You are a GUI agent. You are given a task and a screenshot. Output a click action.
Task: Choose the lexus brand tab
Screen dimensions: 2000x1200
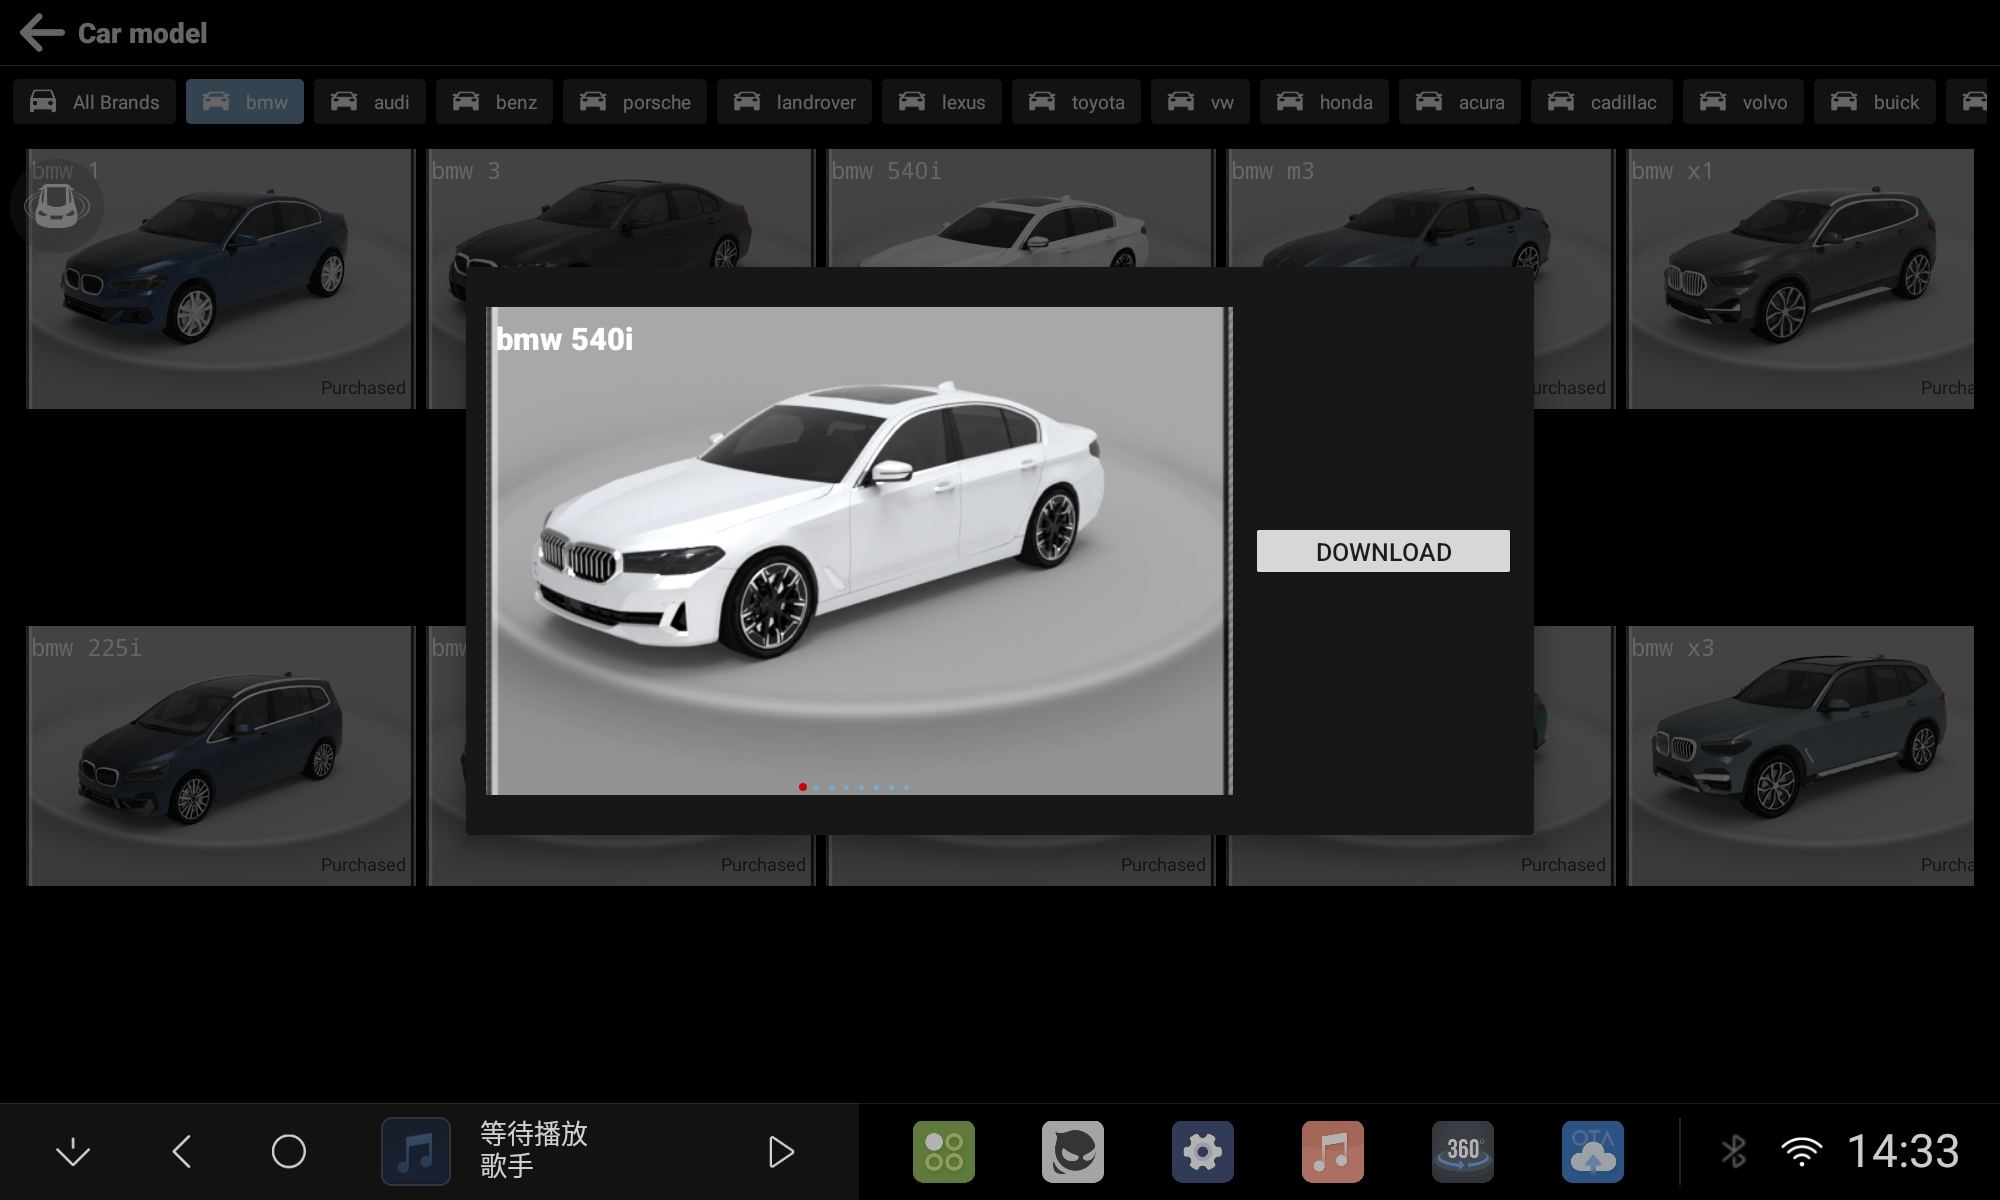click(942, 102)
